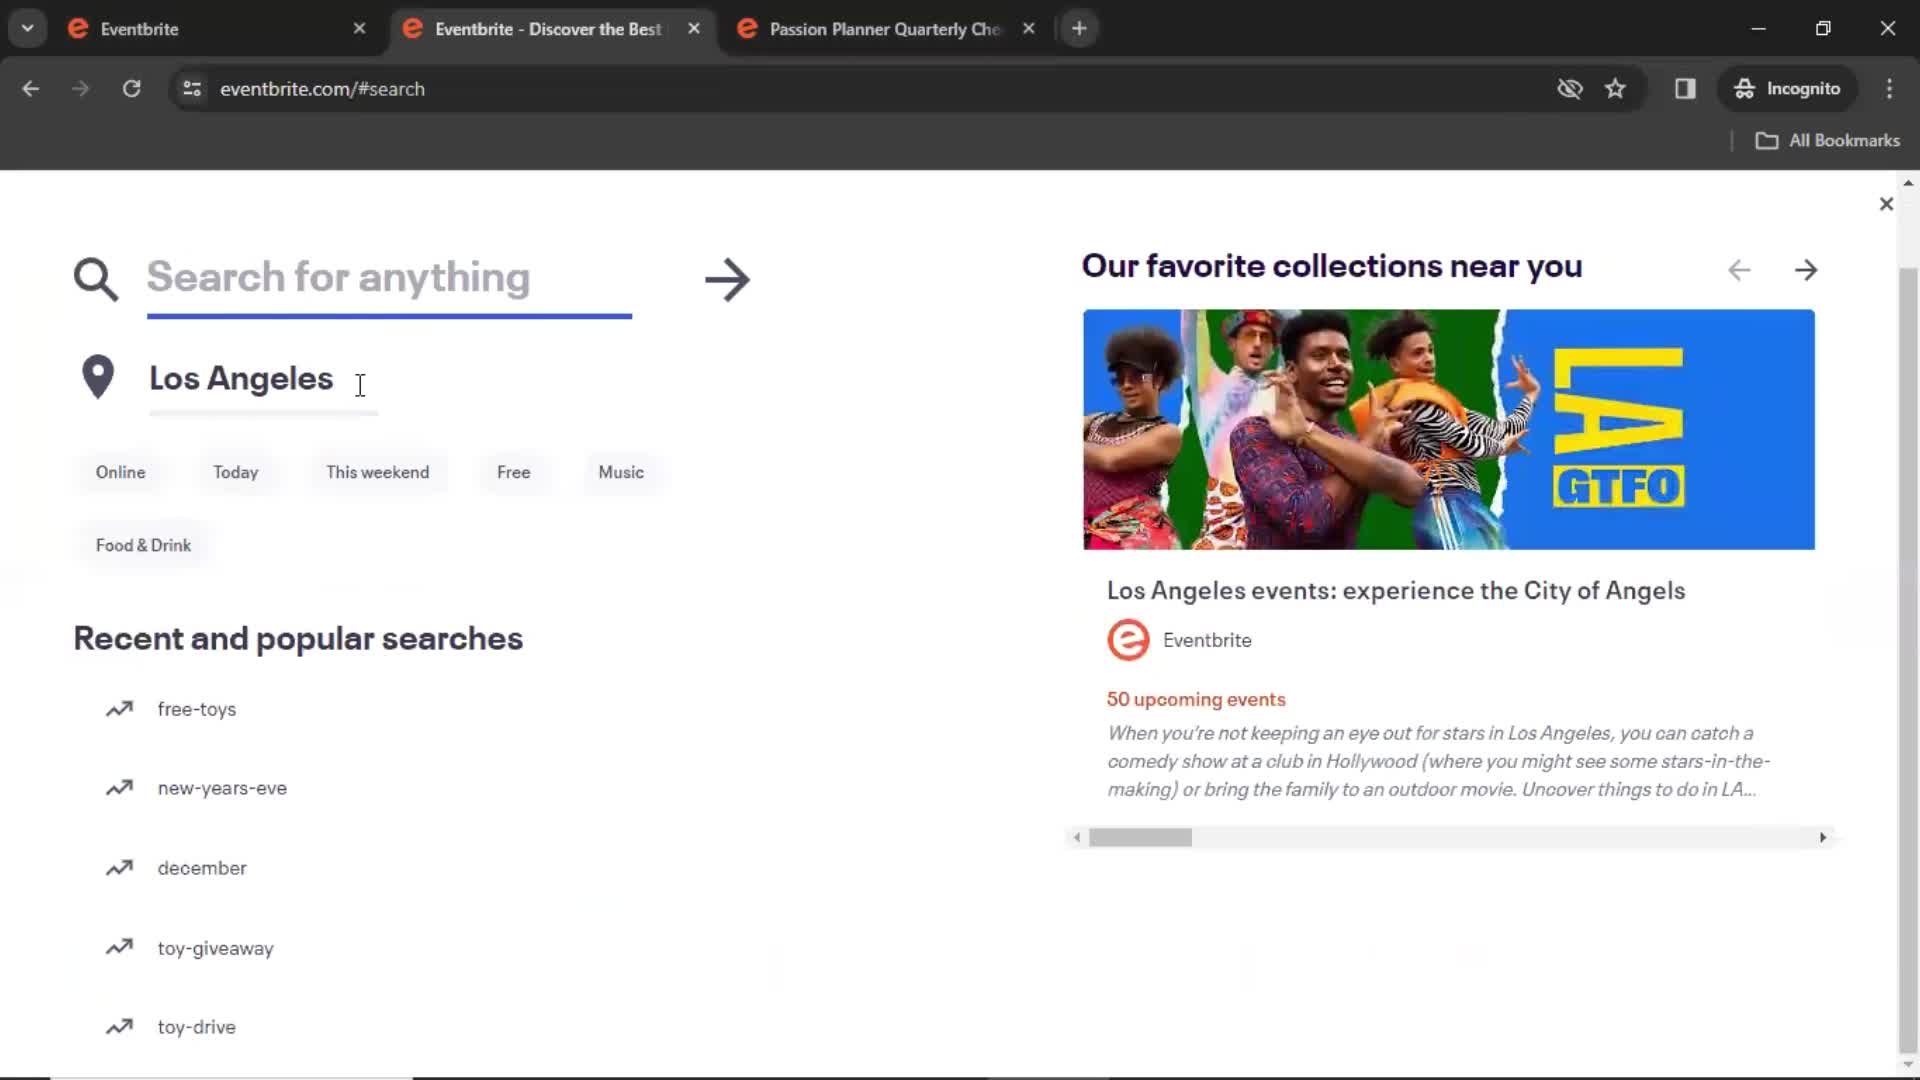Click the tracking protection eye icon
Screen dimensions: 1920x1080
click(1570, 89)
